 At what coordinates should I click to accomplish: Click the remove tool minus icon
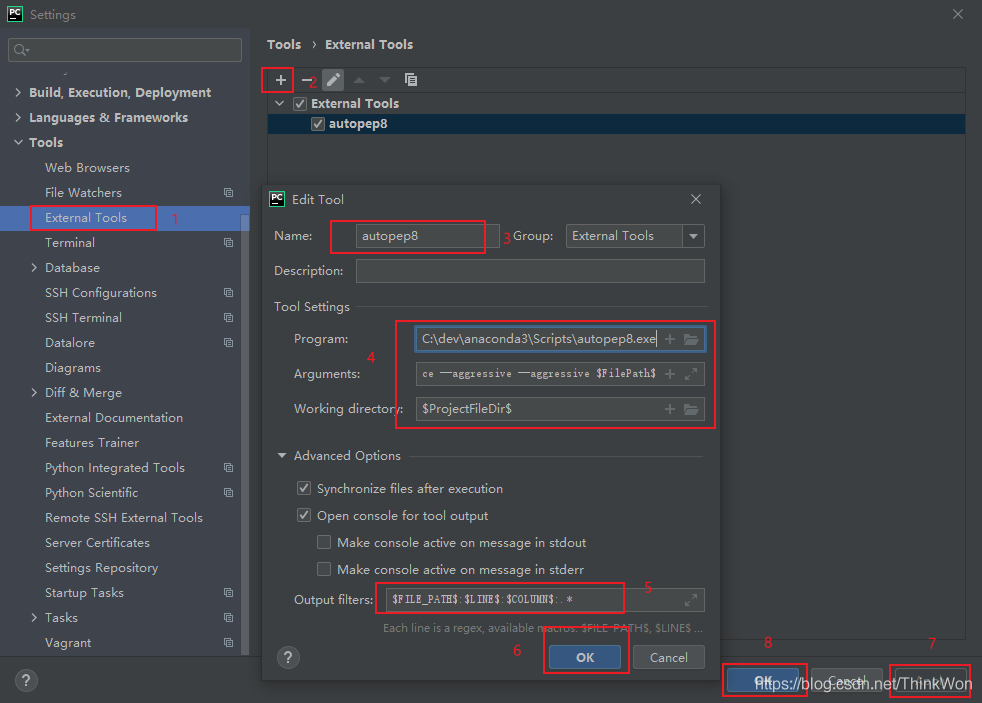pos(307,80)
